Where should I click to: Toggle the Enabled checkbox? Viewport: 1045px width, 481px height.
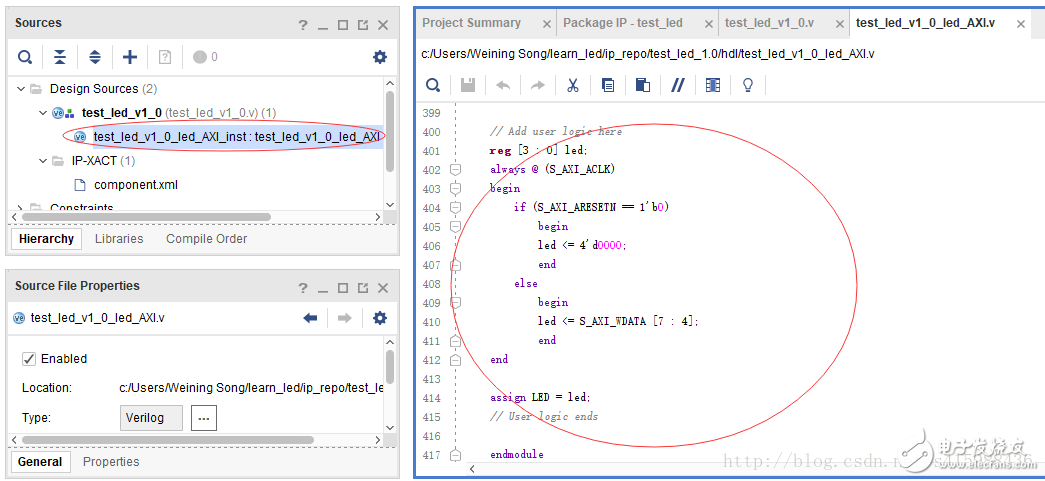point(29,359)
